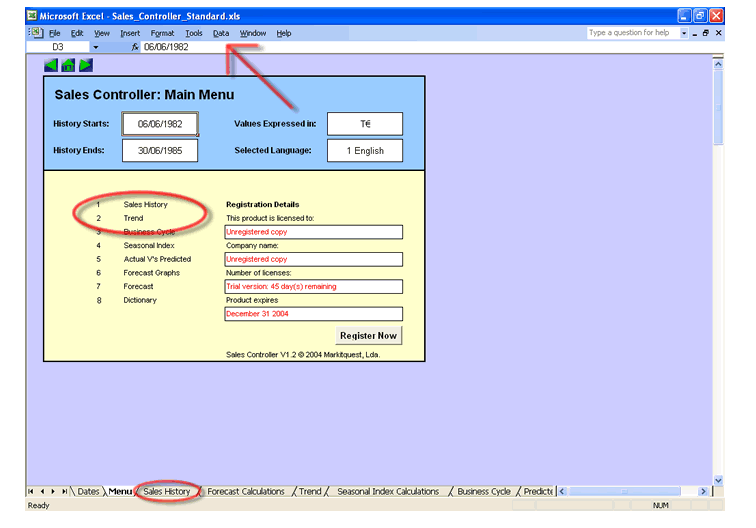Open the Business Cycle menu entry
This screenshot has width=756, height=528.
(149, 232)
